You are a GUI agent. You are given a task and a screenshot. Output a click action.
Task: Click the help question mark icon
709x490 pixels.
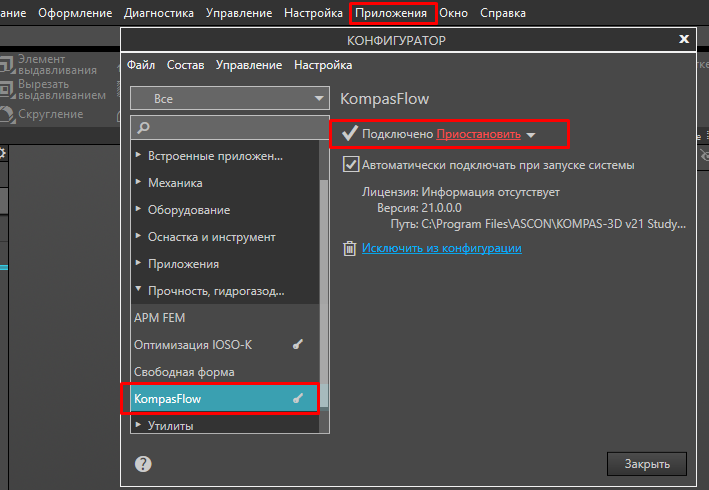[x=143, y=464]
